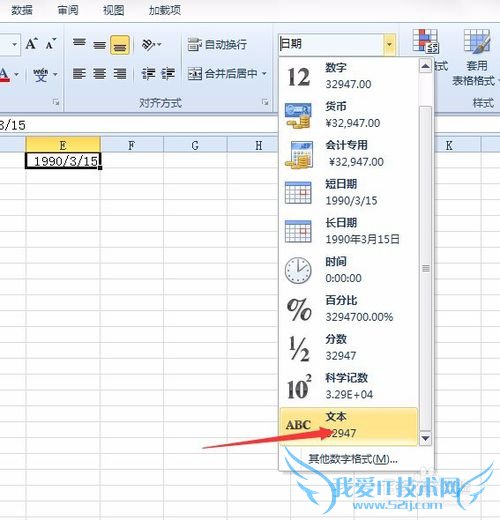Open the 视图 ribbon tab

[114, 10]
